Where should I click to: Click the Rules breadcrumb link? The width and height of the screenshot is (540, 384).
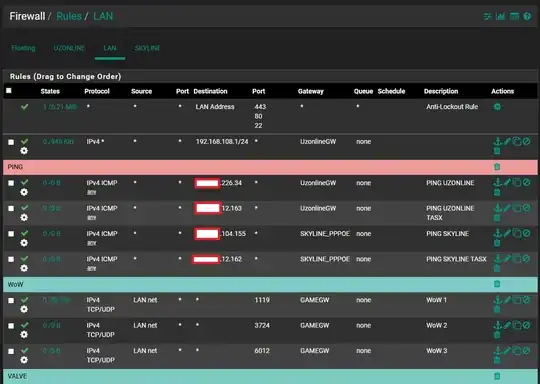(x=69, y=16)
